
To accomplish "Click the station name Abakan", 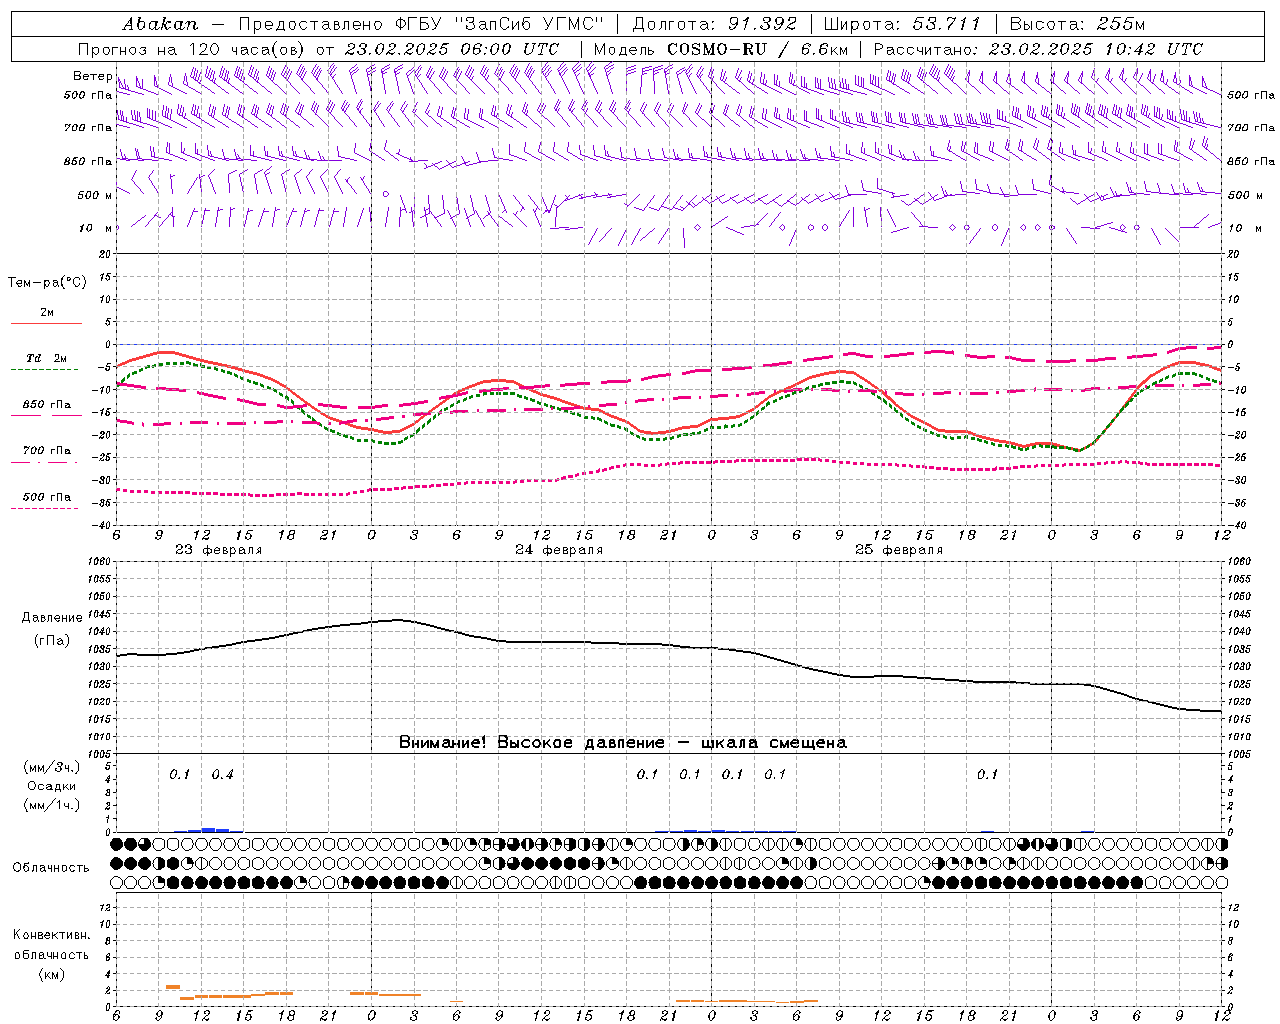I will (160, 23).
